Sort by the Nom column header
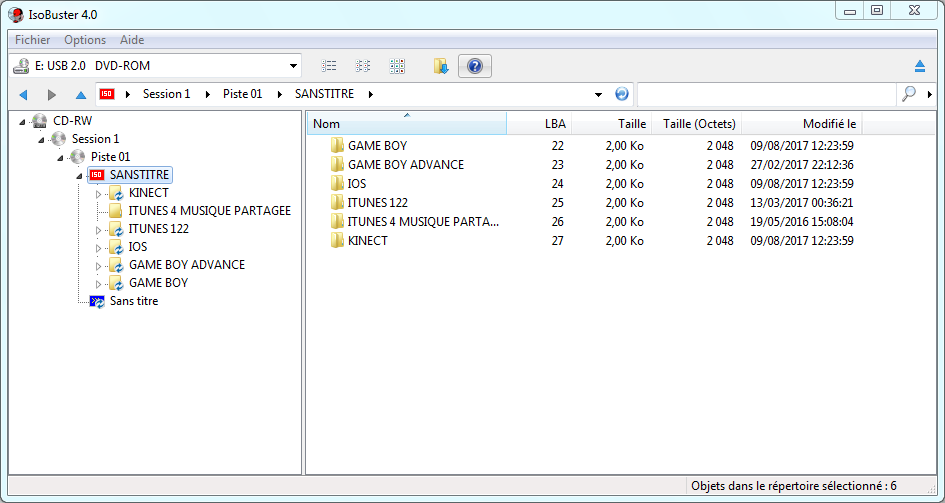 coord(407,123)
